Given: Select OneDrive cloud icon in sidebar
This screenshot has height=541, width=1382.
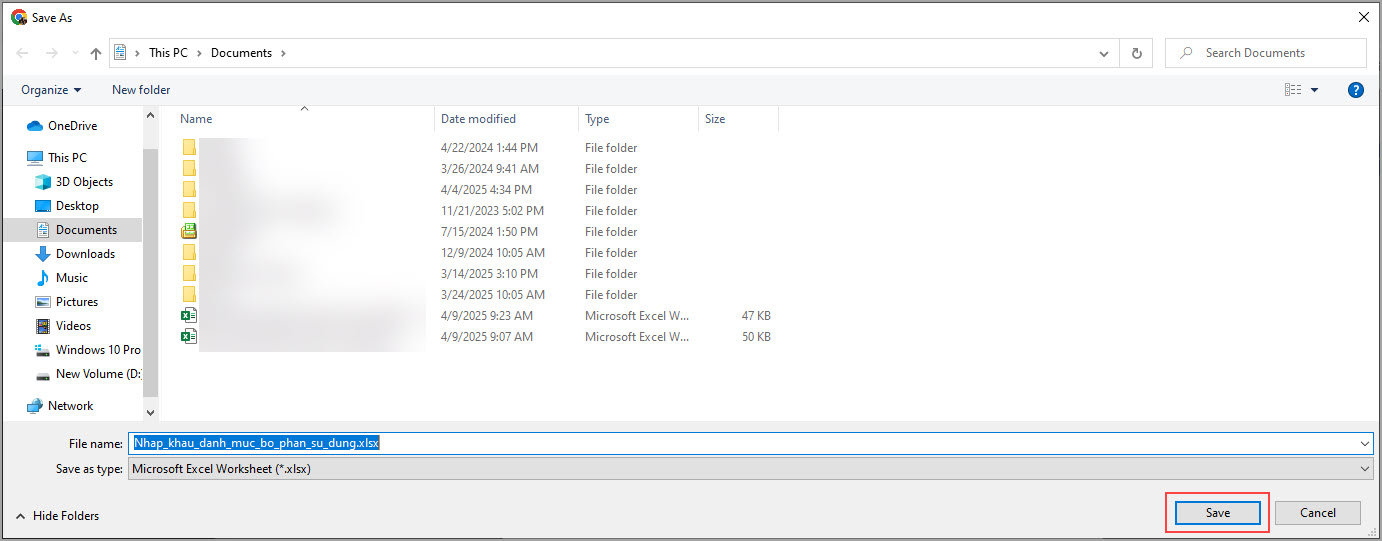Looking at the screenshot, I should pyautogui.click(x=35, y=126).
